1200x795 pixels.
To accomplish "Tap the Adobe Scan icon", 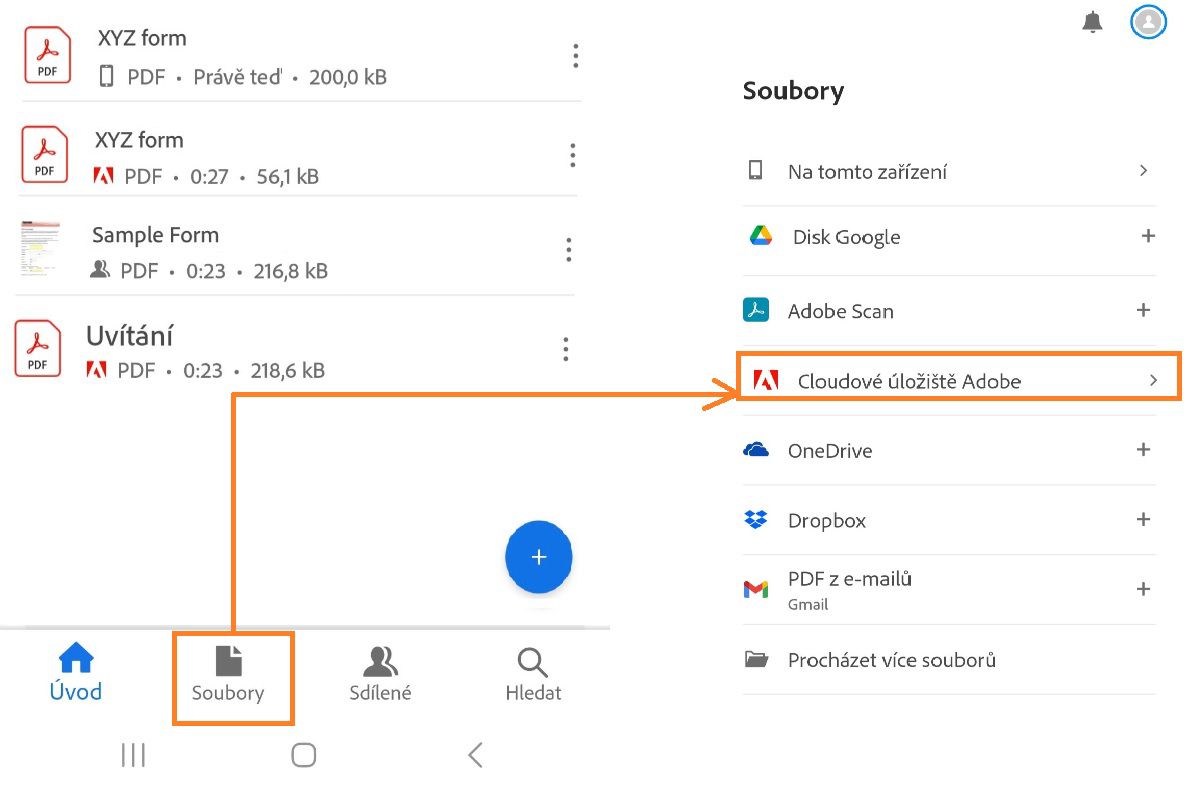I will pos(756,310).
